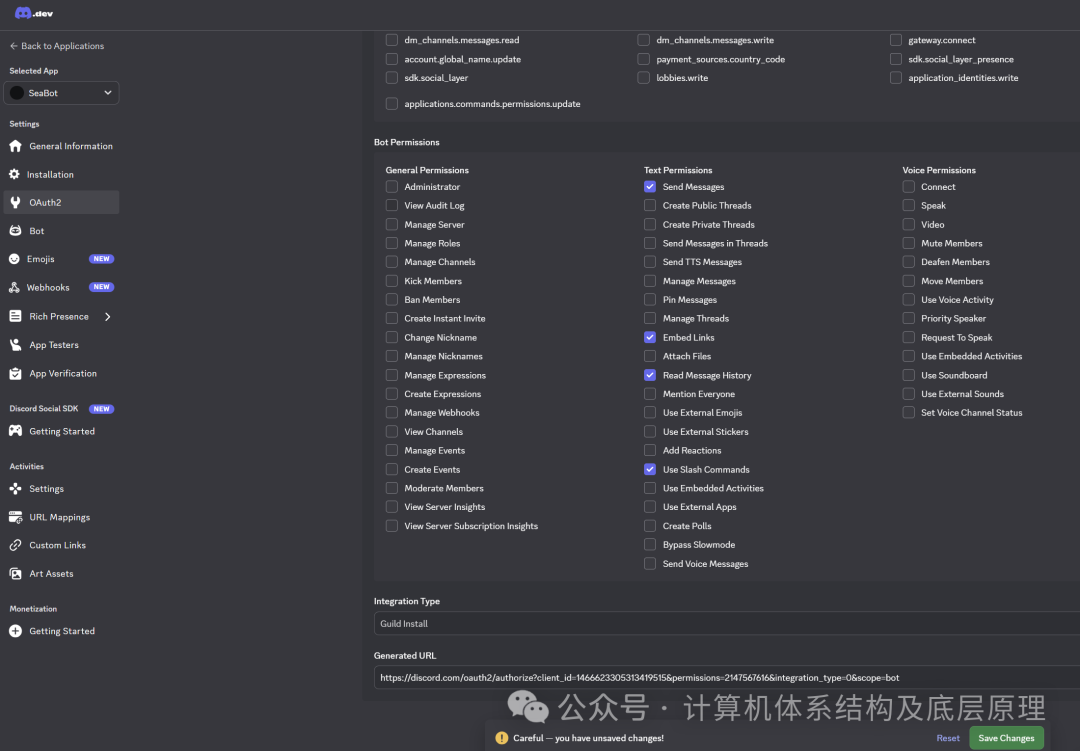Viewport: 1080px width, 751px height.
Task: Uncheck the Embed Links permission
Action: (650, 338)
